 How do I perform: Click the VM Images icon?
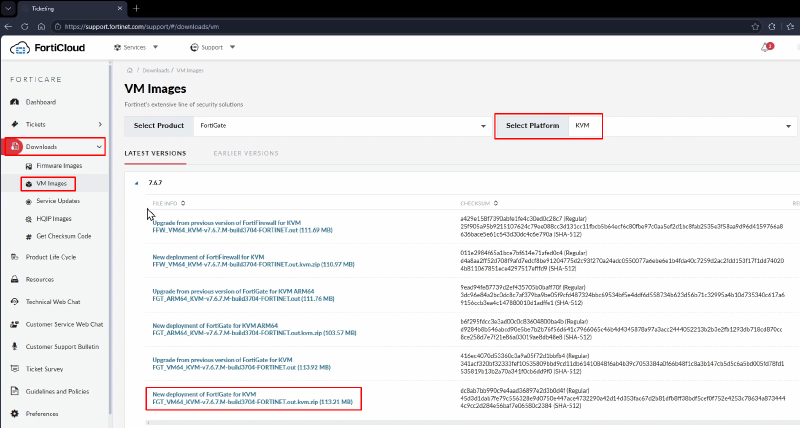click(x=29, y=184)
